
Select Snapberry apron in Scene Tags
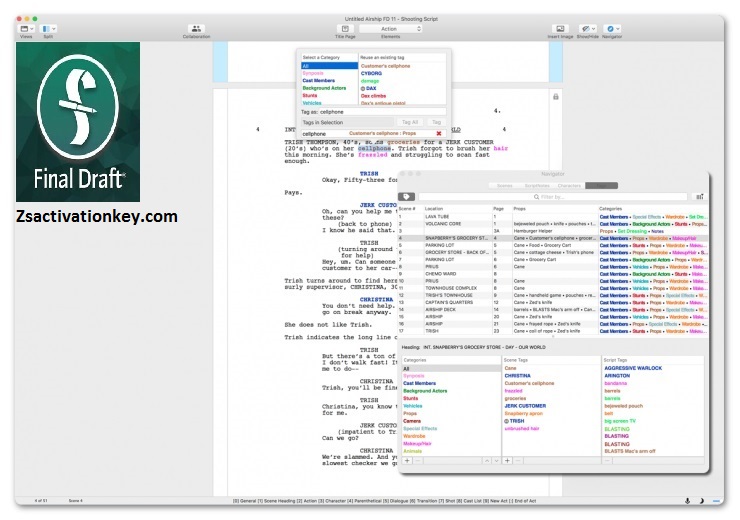[x=523, y=413]
